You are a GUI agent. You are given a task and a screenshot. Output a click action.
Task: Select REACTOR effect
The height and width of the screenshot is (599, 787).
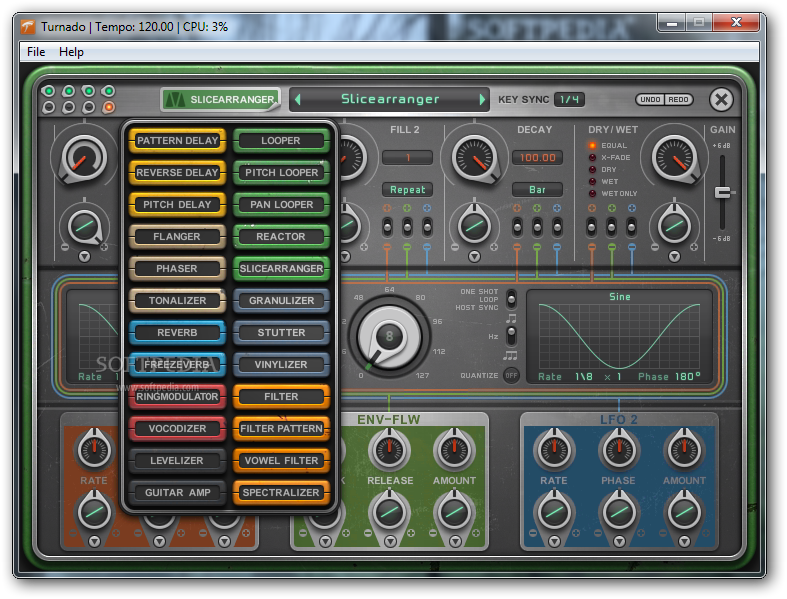point(281,236)
